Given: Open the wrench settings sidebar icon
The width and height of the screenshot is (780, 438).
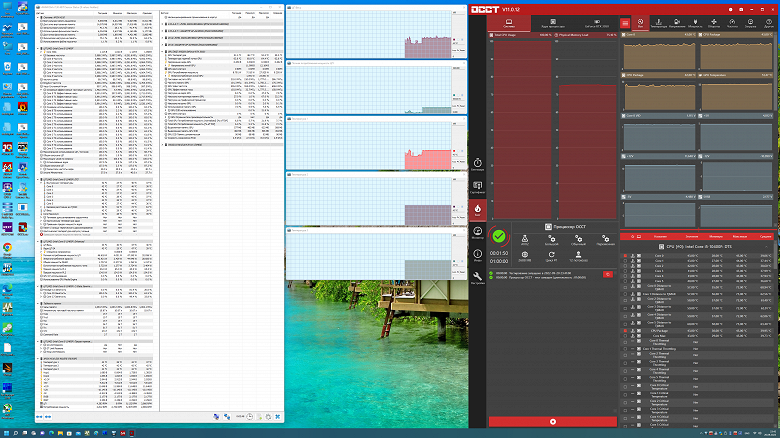Looking at the screenshot, I should click(x=477, y=277).
